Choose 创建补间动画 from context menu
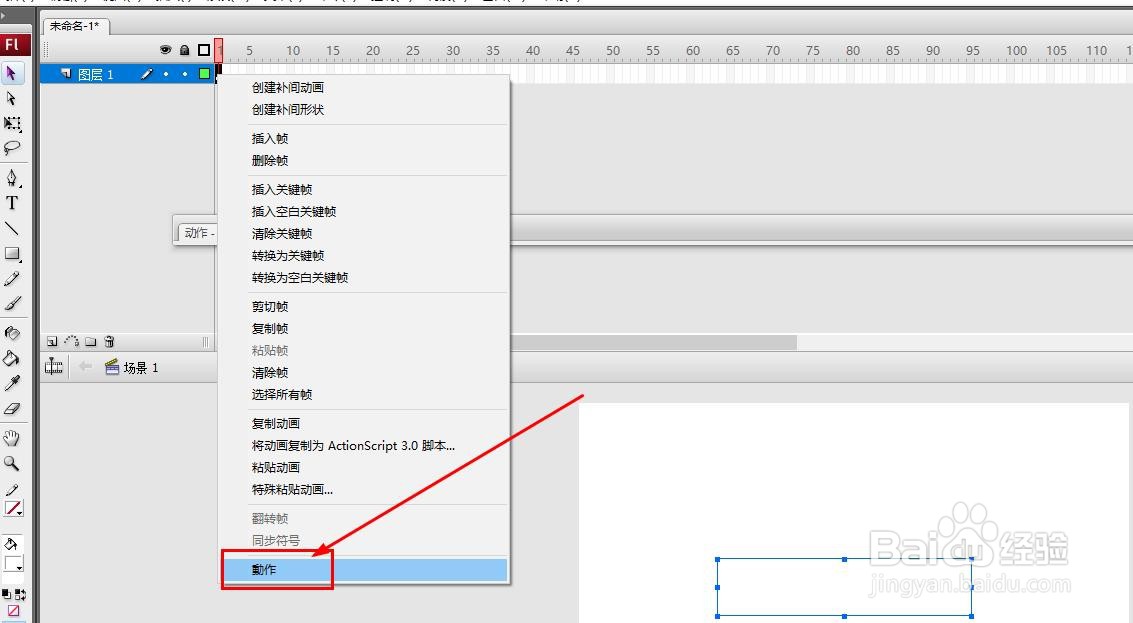The image size is (1133, 623). 288,87
